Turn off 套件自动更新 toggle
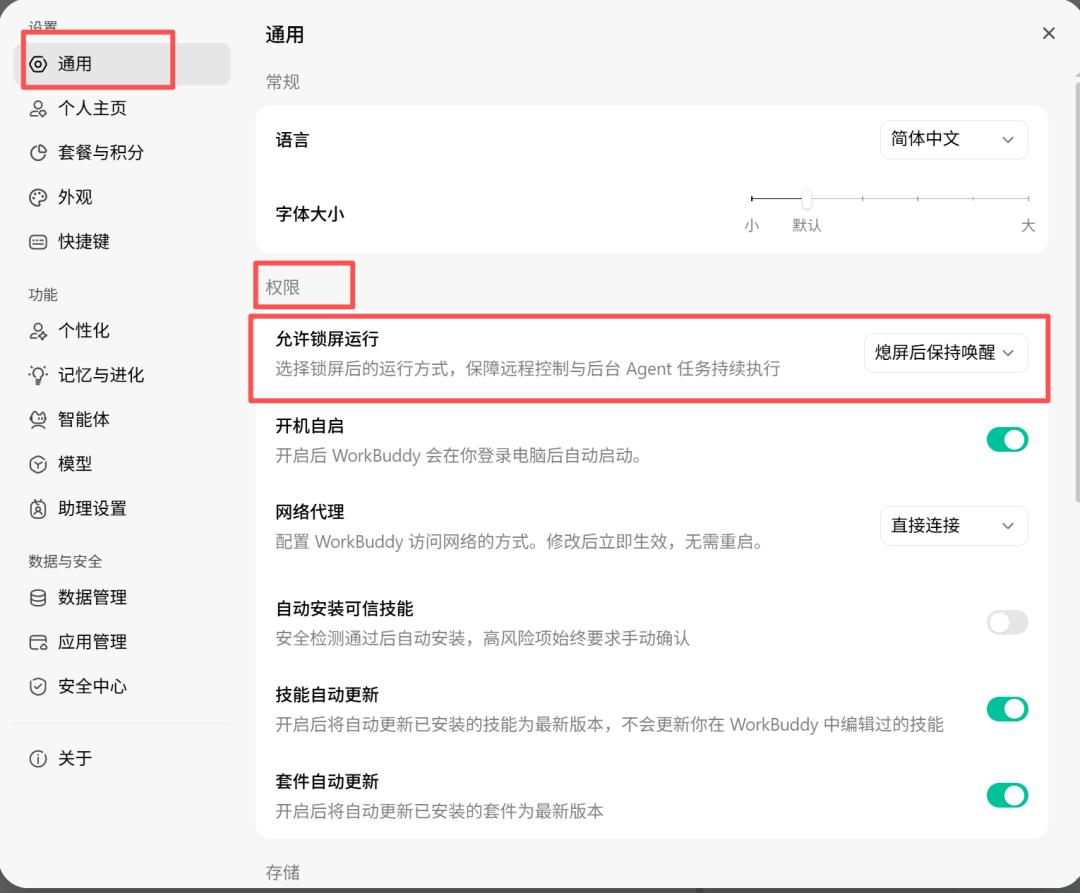Viewport: 1080px width, 893px height. pos(1007,795)
